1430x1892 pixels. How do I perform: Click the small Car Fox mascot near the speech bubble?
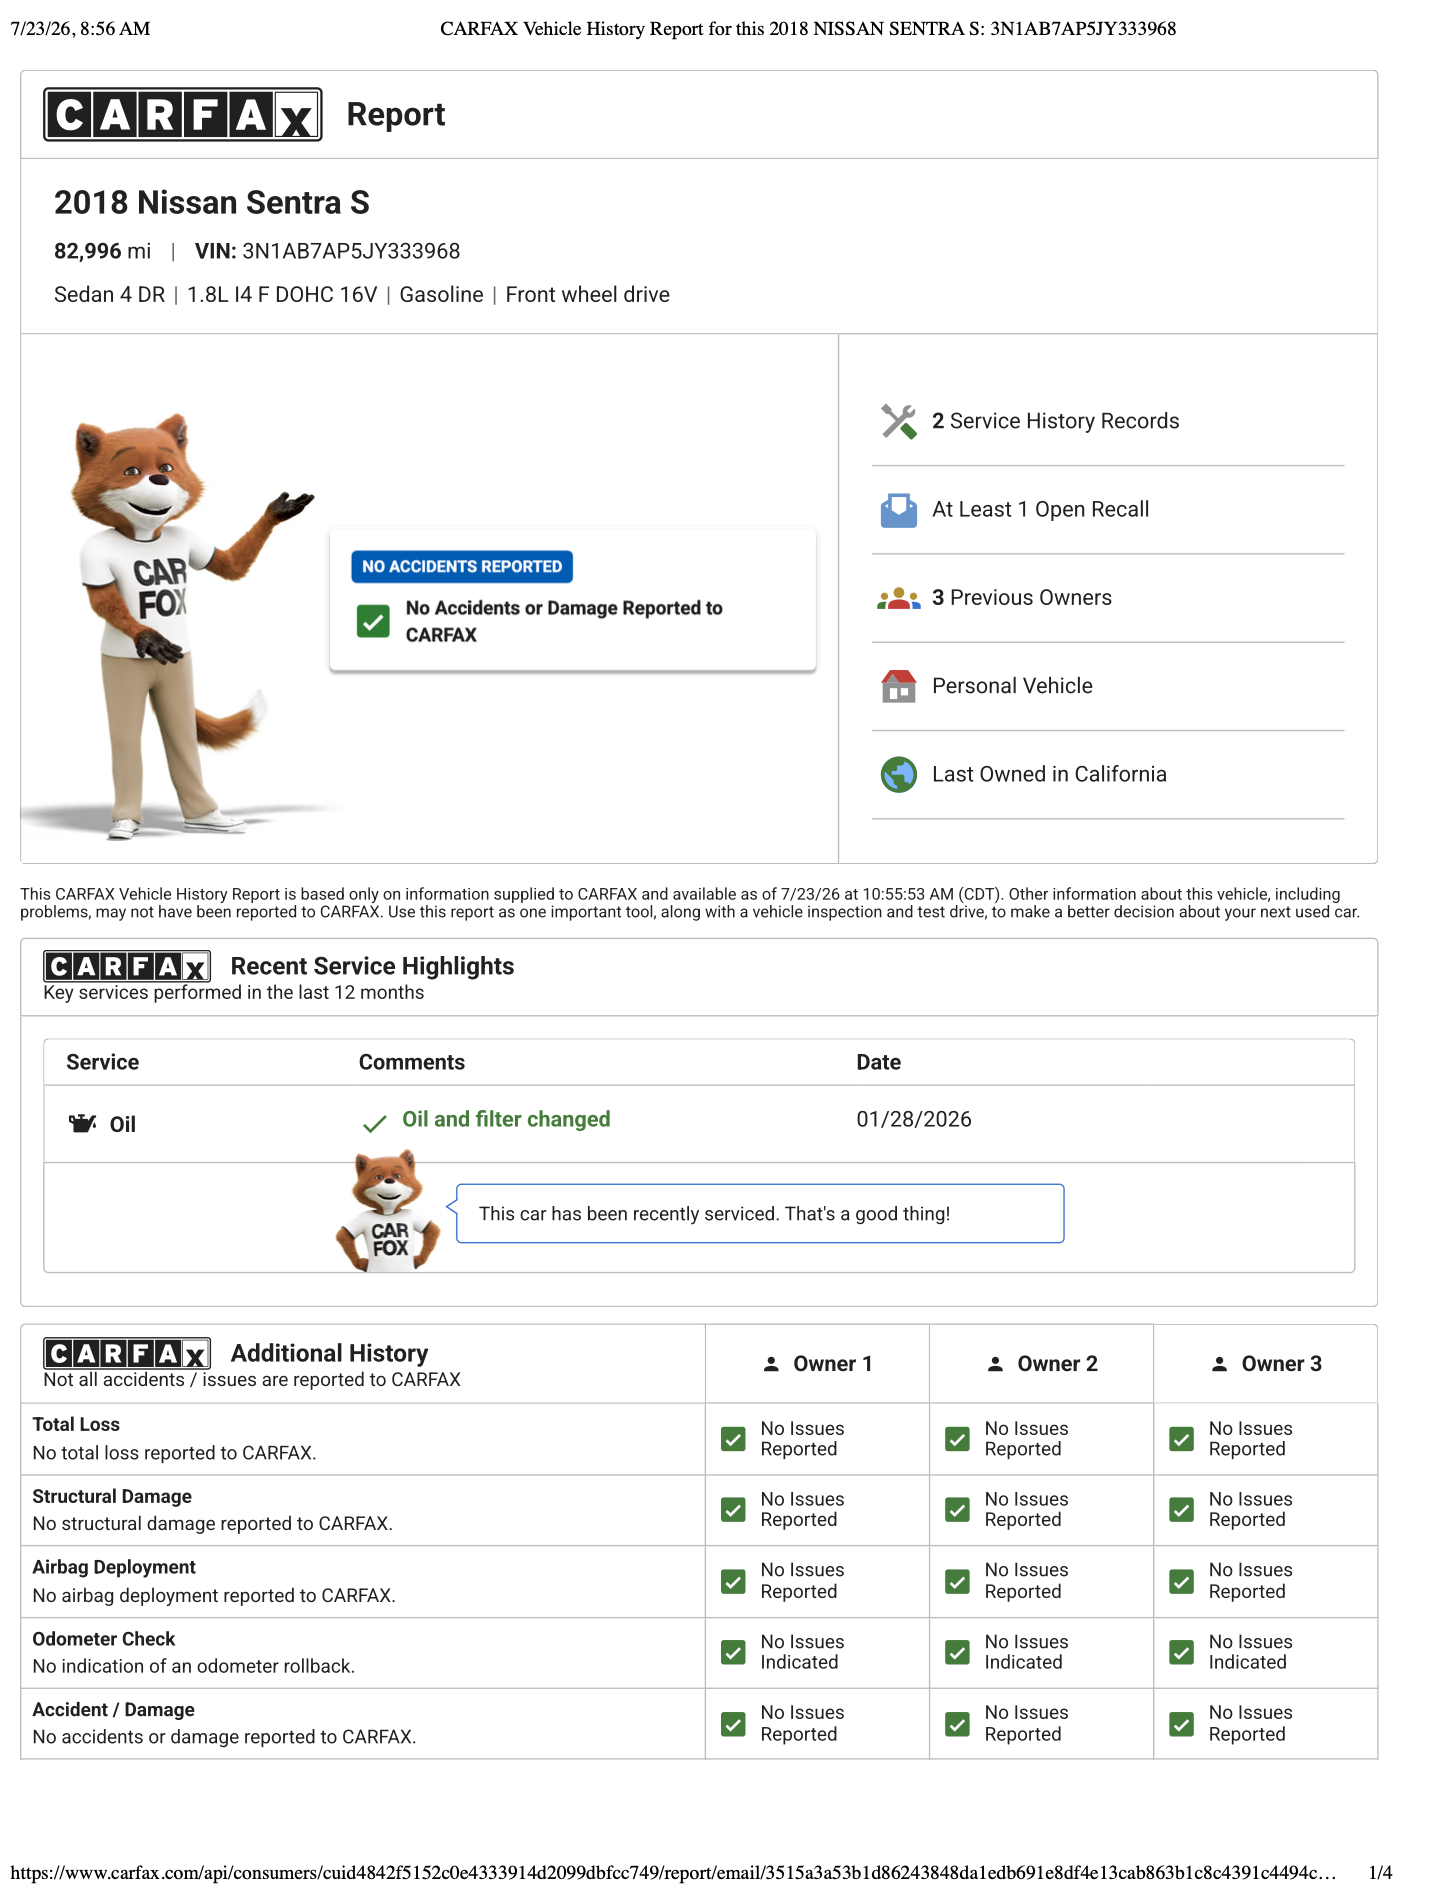point(388,1211)
